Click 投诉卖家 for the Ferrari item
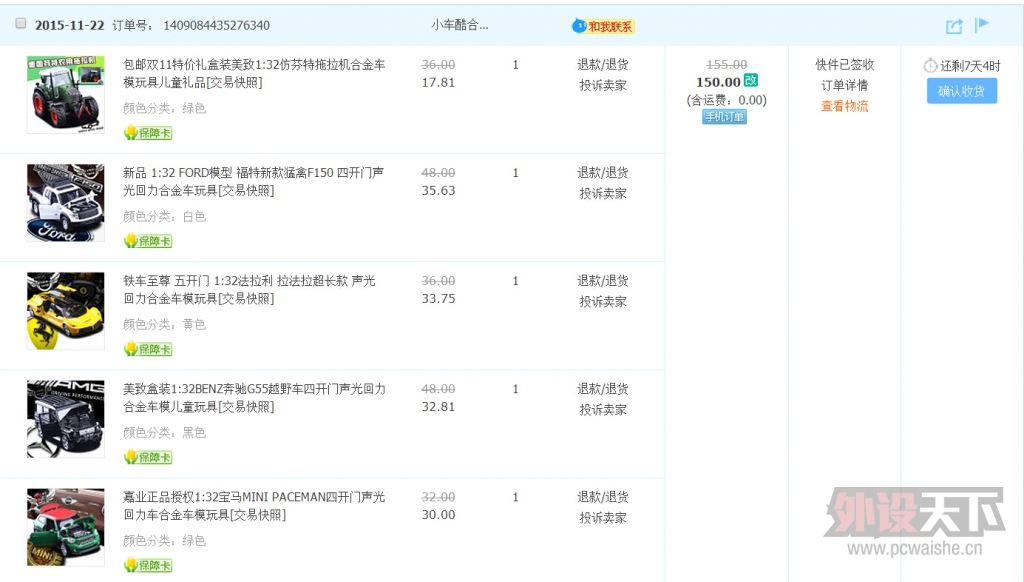This screenshot has width=1024, height=582. (603, 302)
